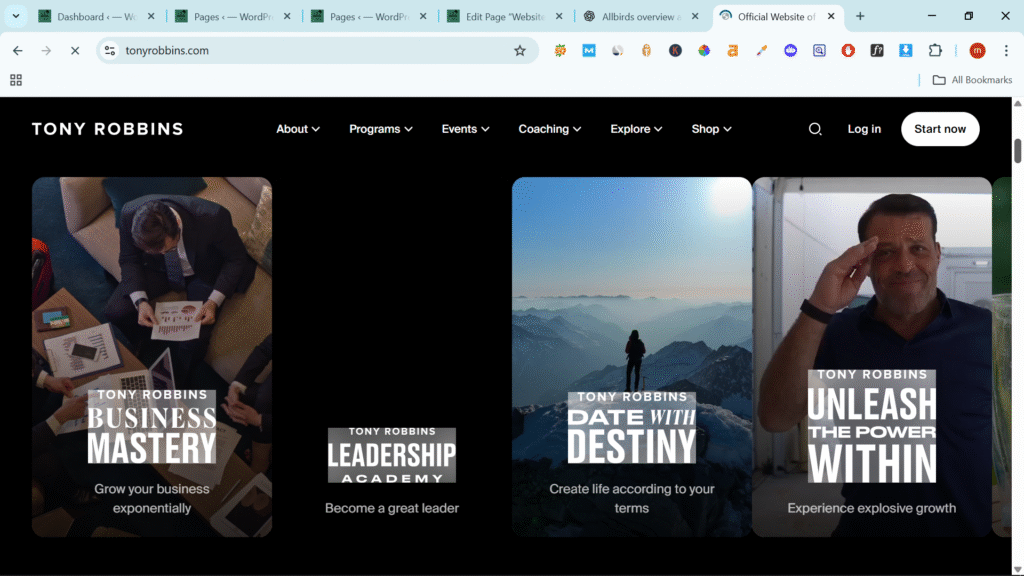Open the new tab plus button
The image size is (1024, 576).
pyautogui.click(x=860, y=16)
